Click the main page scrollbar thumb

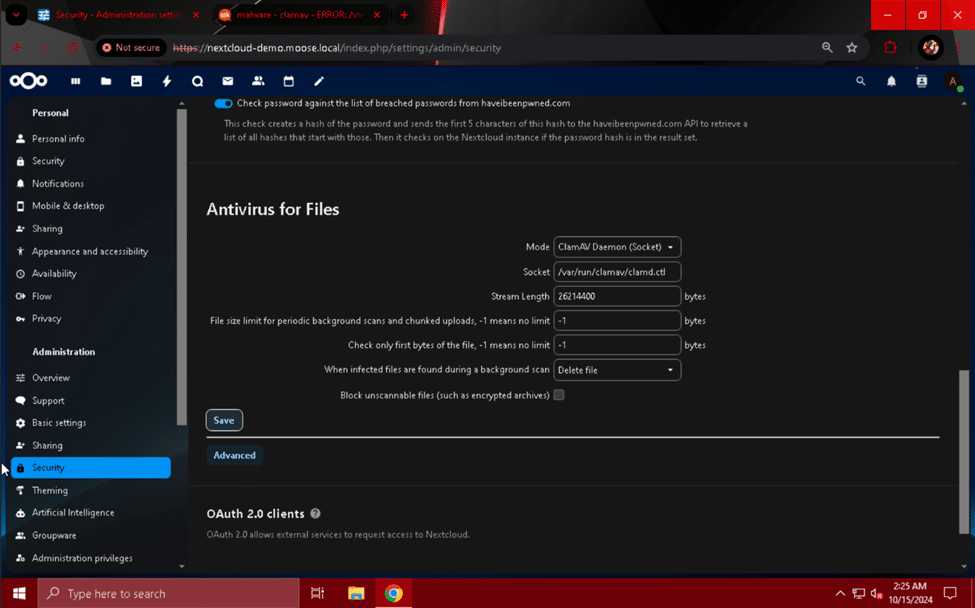pos(964,452)
